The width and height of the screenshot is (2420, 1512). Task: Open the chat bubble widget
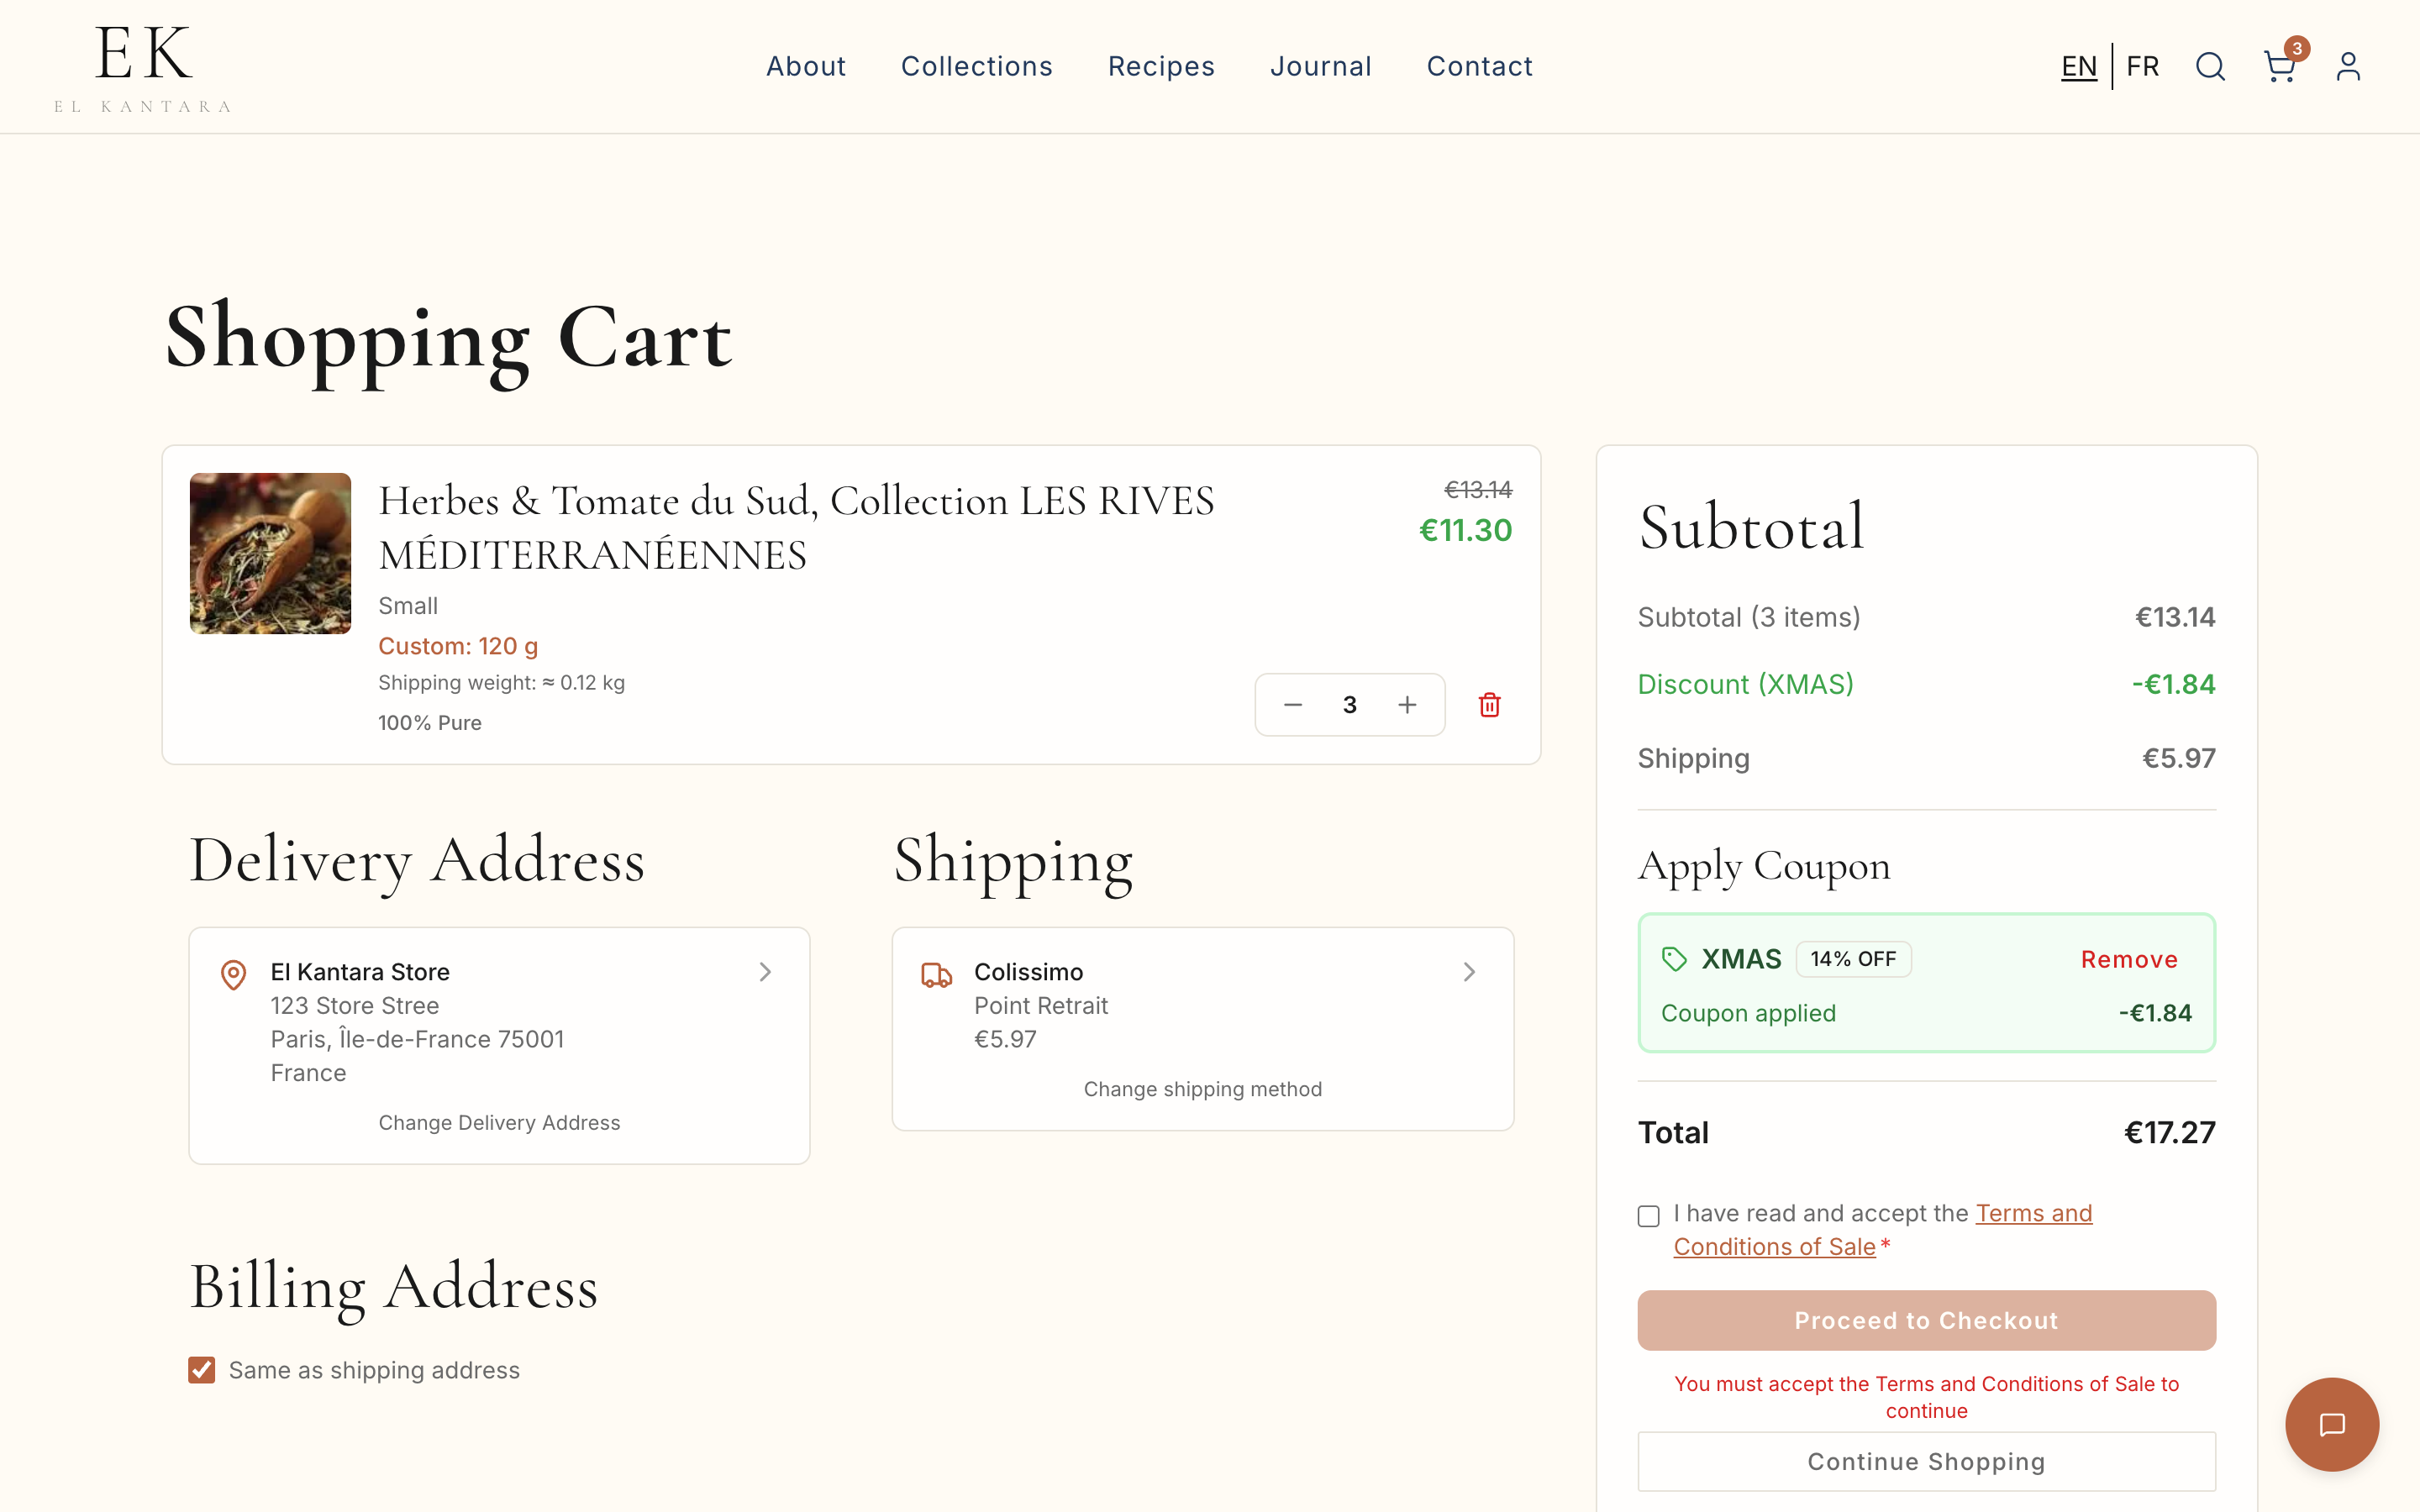2331,1424
